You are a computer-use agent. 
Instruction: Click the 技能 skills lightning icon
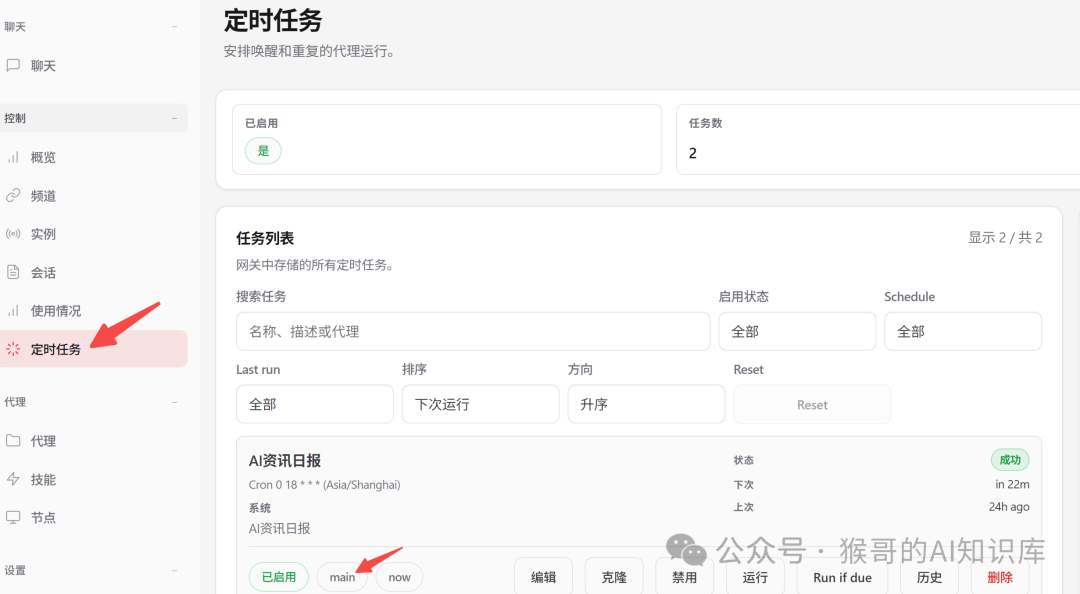[x=14, y=479]
